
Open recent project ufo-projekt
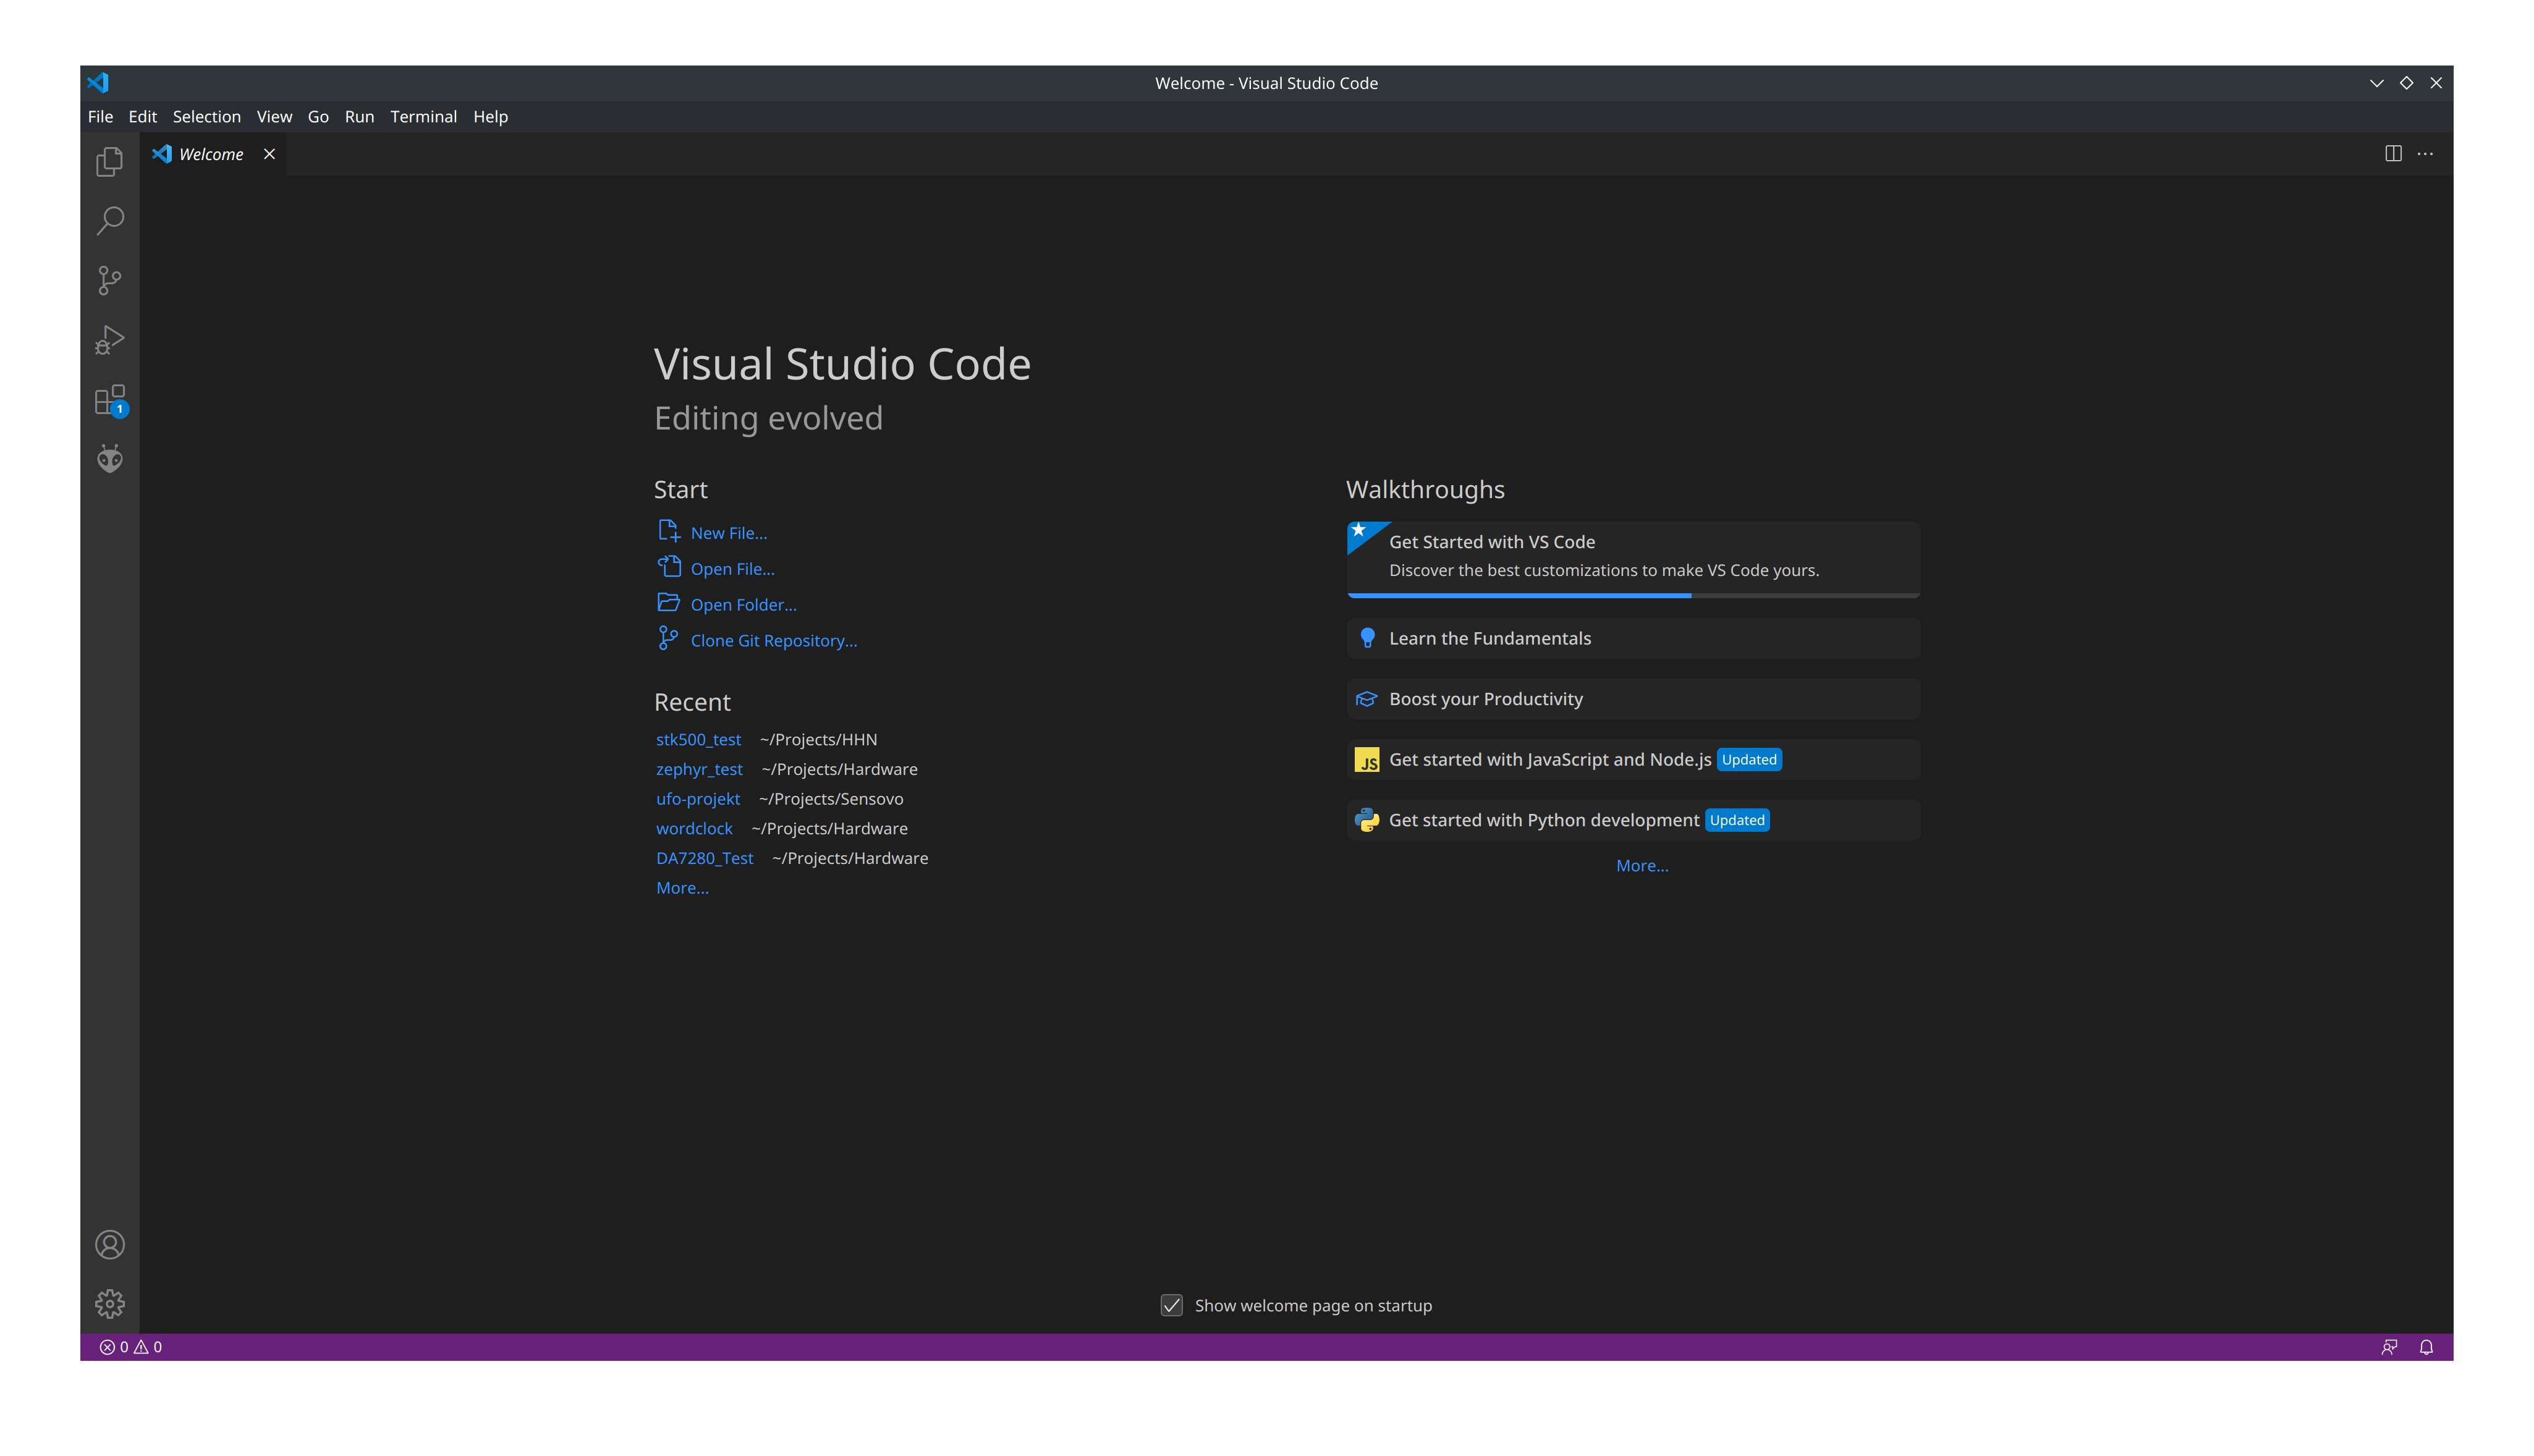(x=697, y=799)
